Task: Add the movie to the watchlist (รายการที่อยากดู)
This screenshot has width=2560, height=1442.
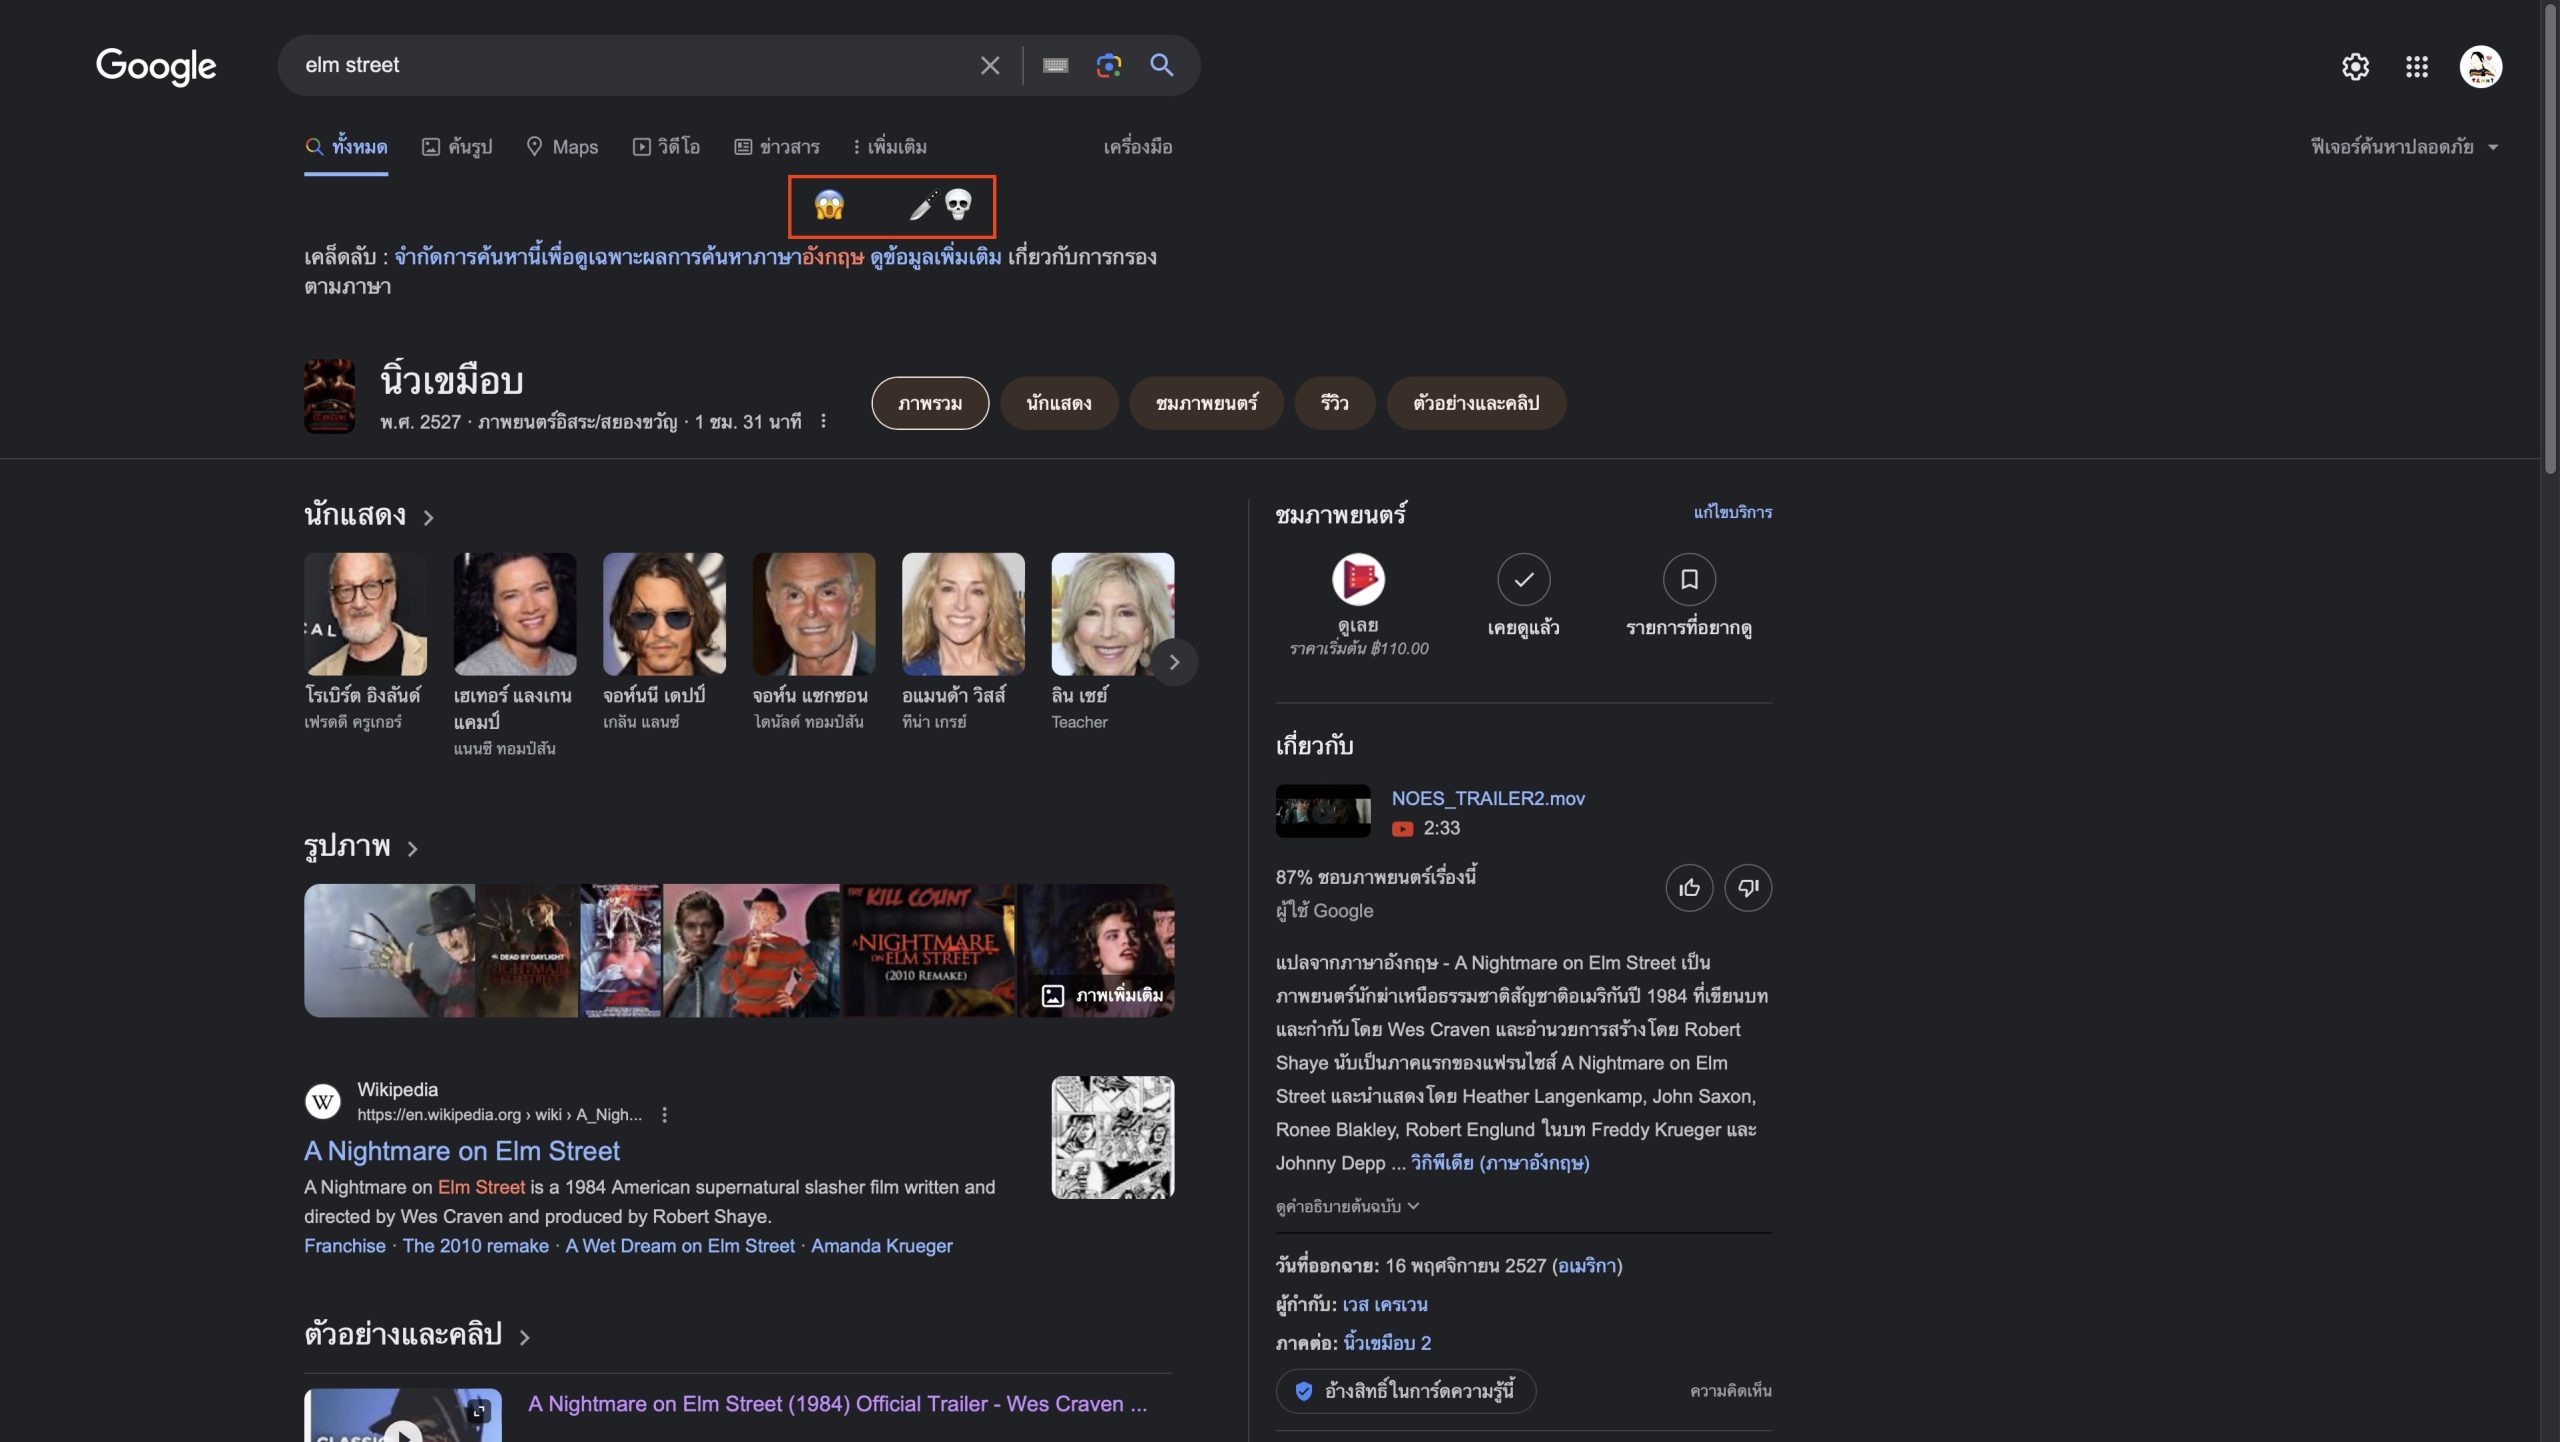Action: click(1688, 580)
